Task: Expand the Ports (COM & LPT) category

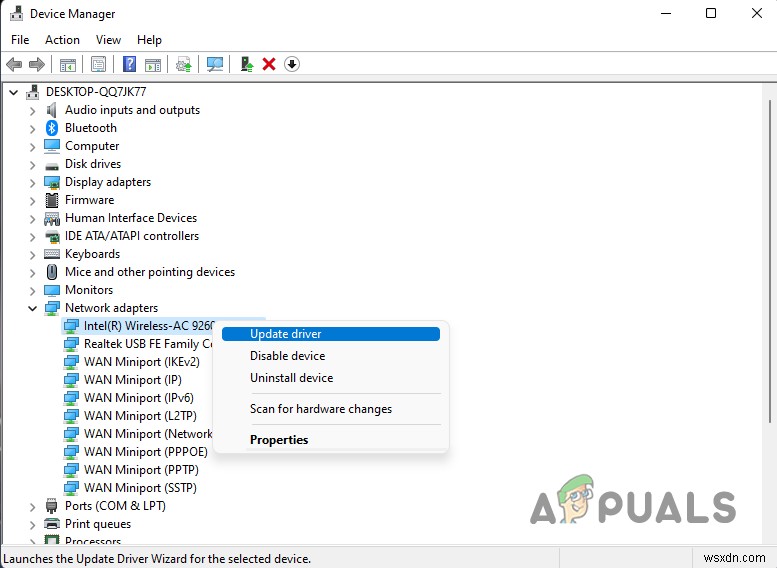Action: pos(33,507)
